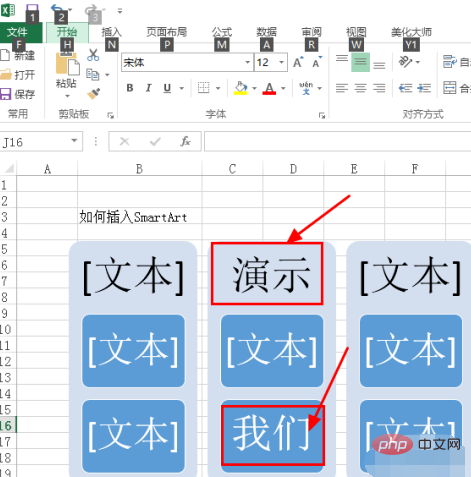Image resolution: width=471 pixels, height=477 pixels.
Task: Increase font size with large A
Action: 298,62
